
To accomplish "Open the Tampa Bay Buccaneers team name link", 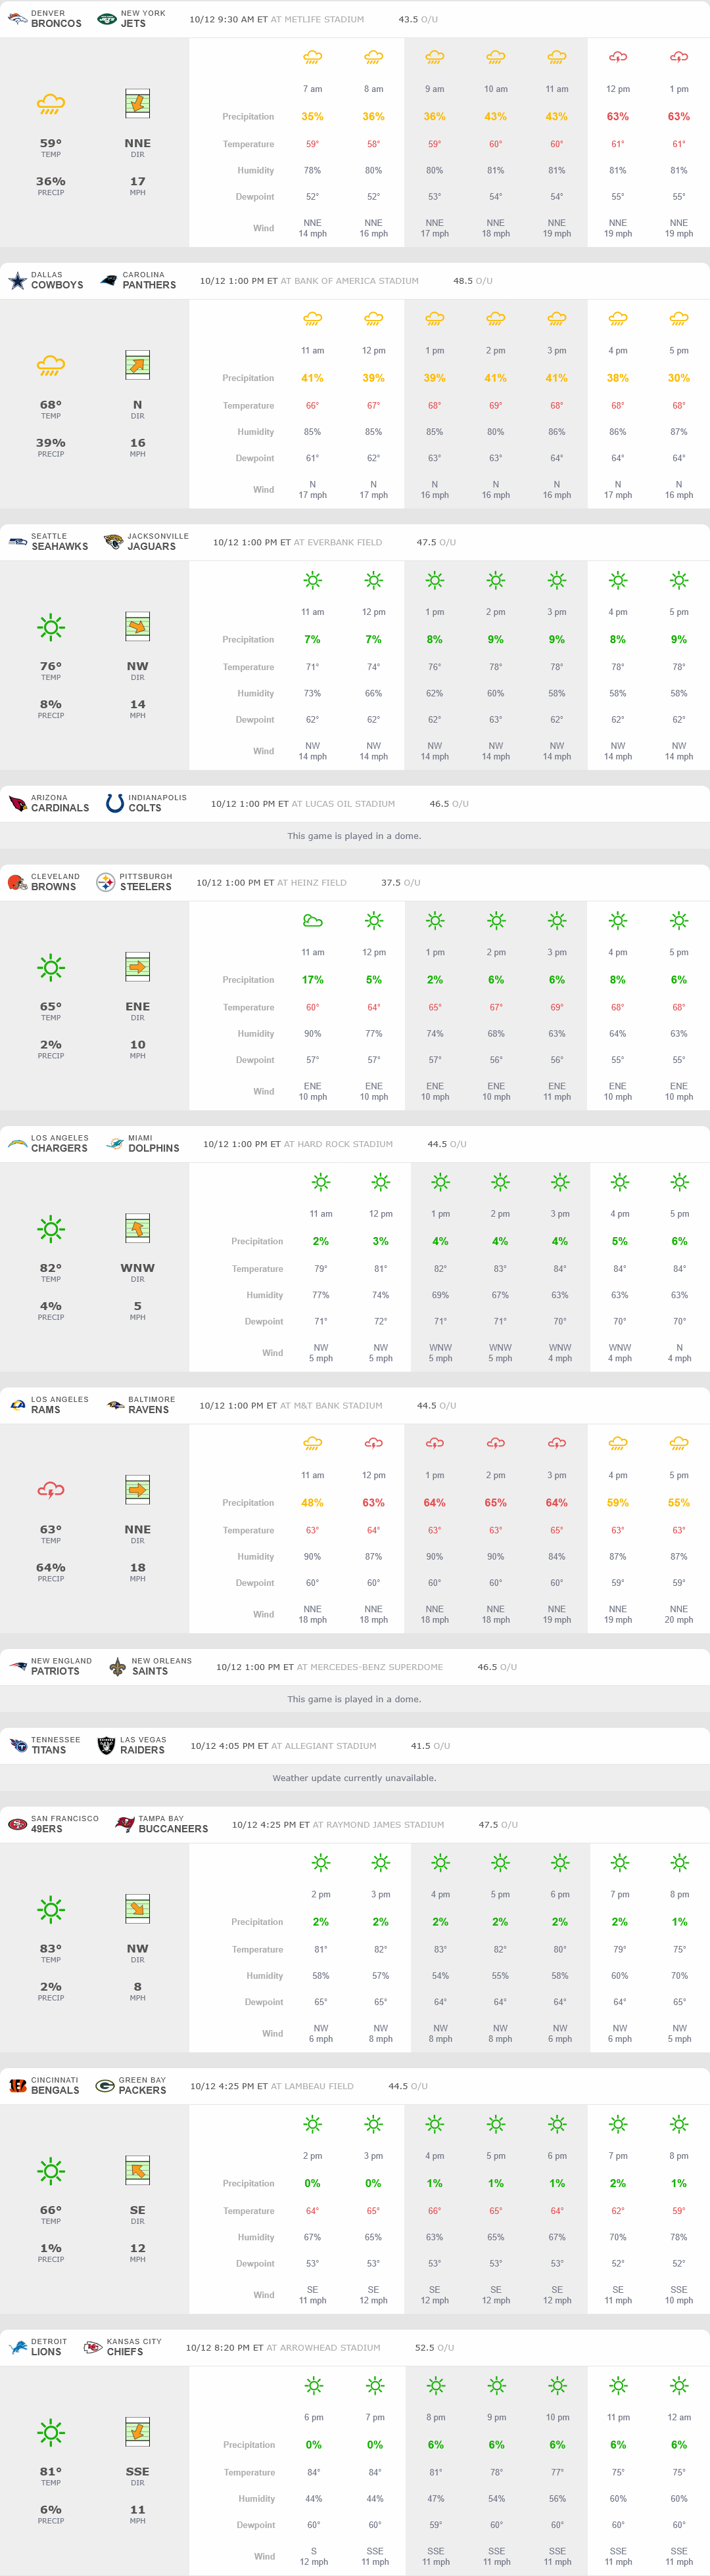I will point(173,1829).
